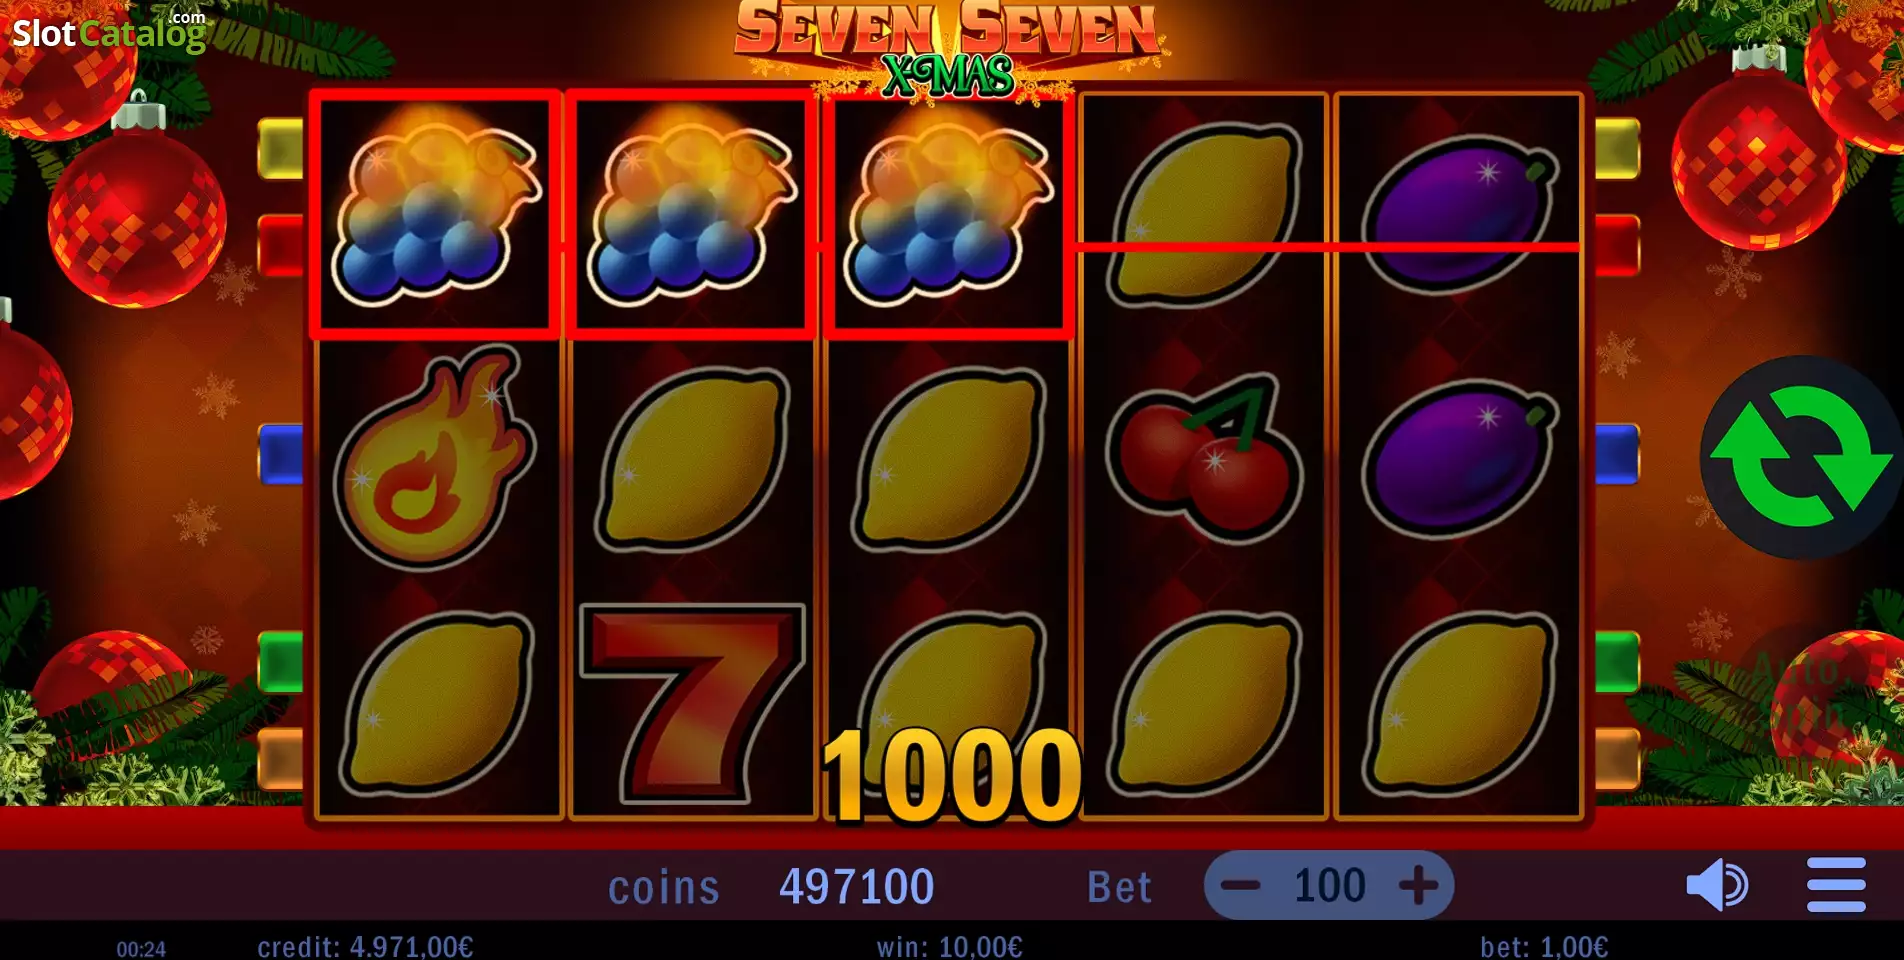Spin the reels with the green arrows button
The image size is (1904, 960).
1800,457
